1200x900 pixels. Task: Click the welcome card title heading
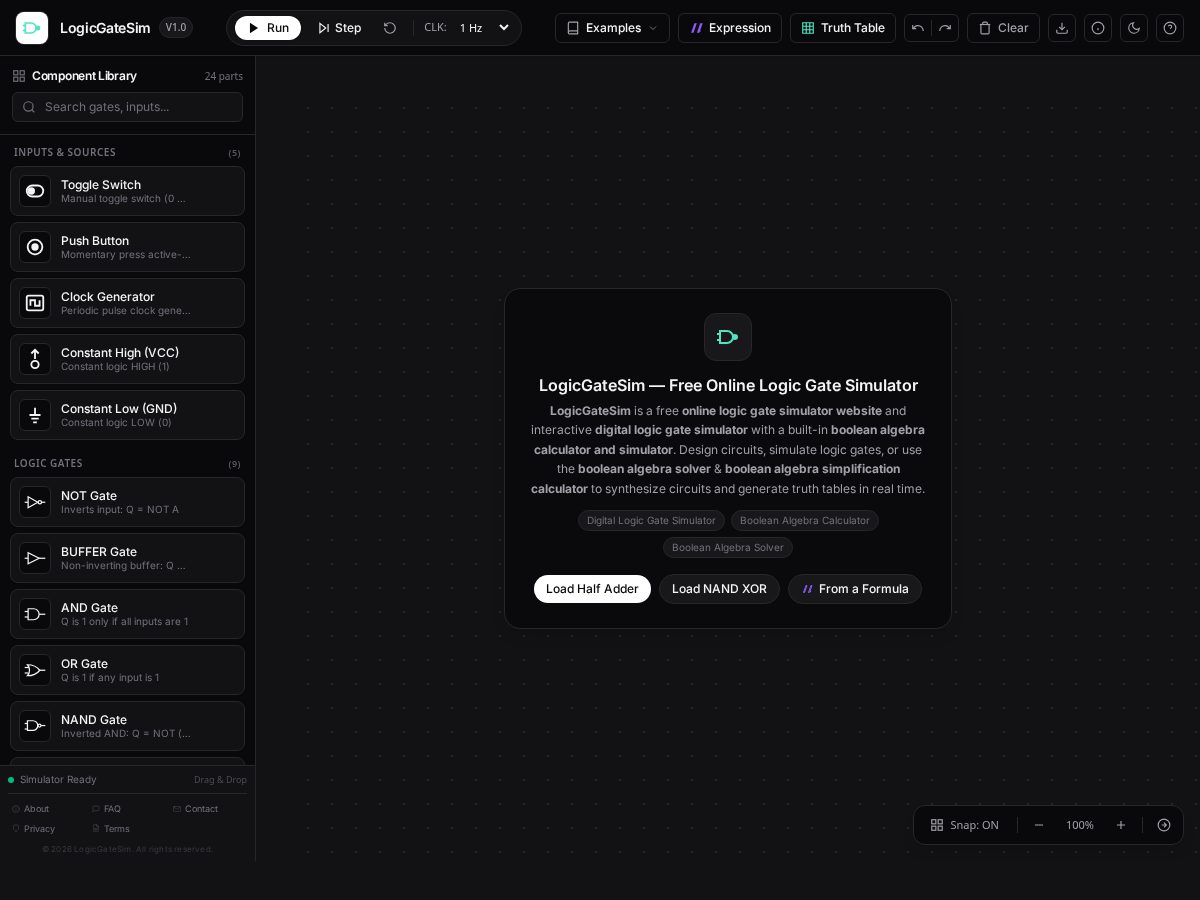(x=728, y=386)
